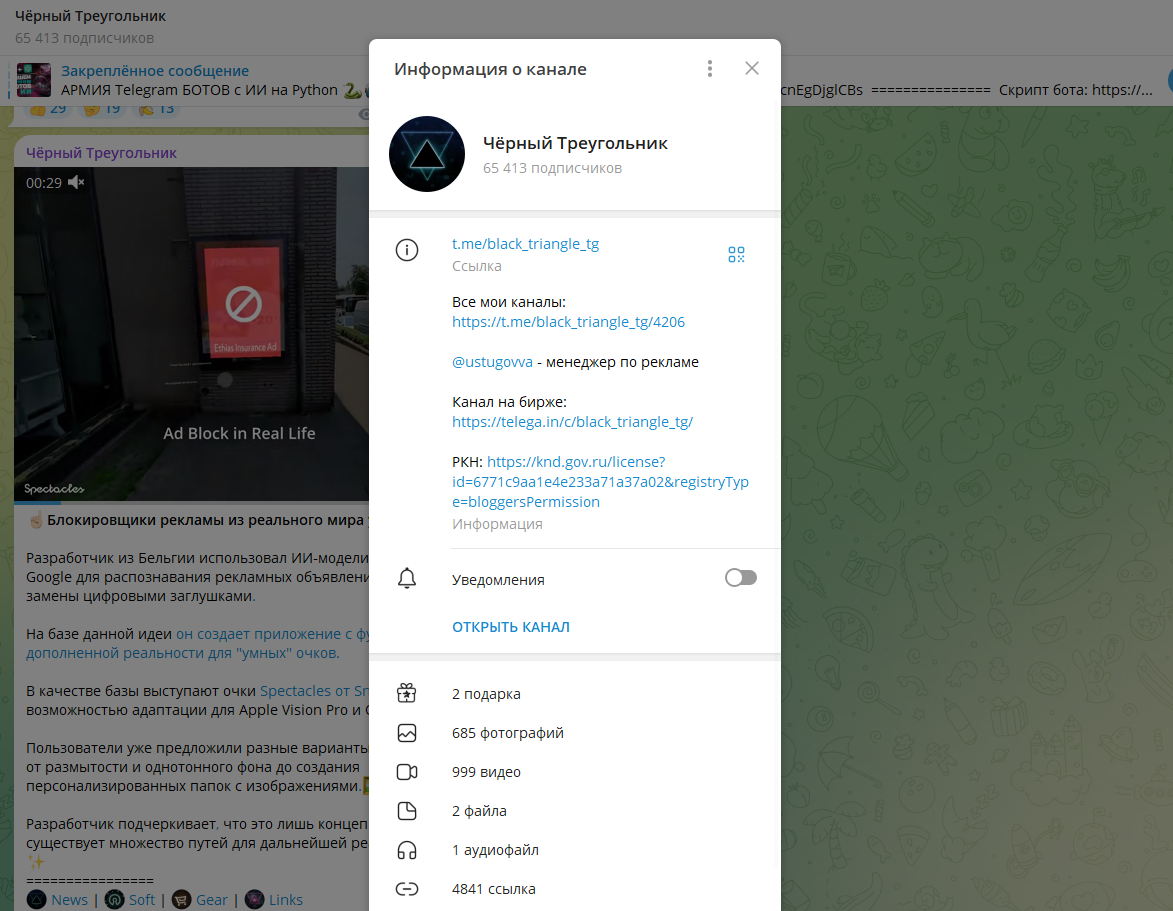Click the link icon beside 4841 ссылка
This screenshot has height=911, width=1173.
point(407,889)
